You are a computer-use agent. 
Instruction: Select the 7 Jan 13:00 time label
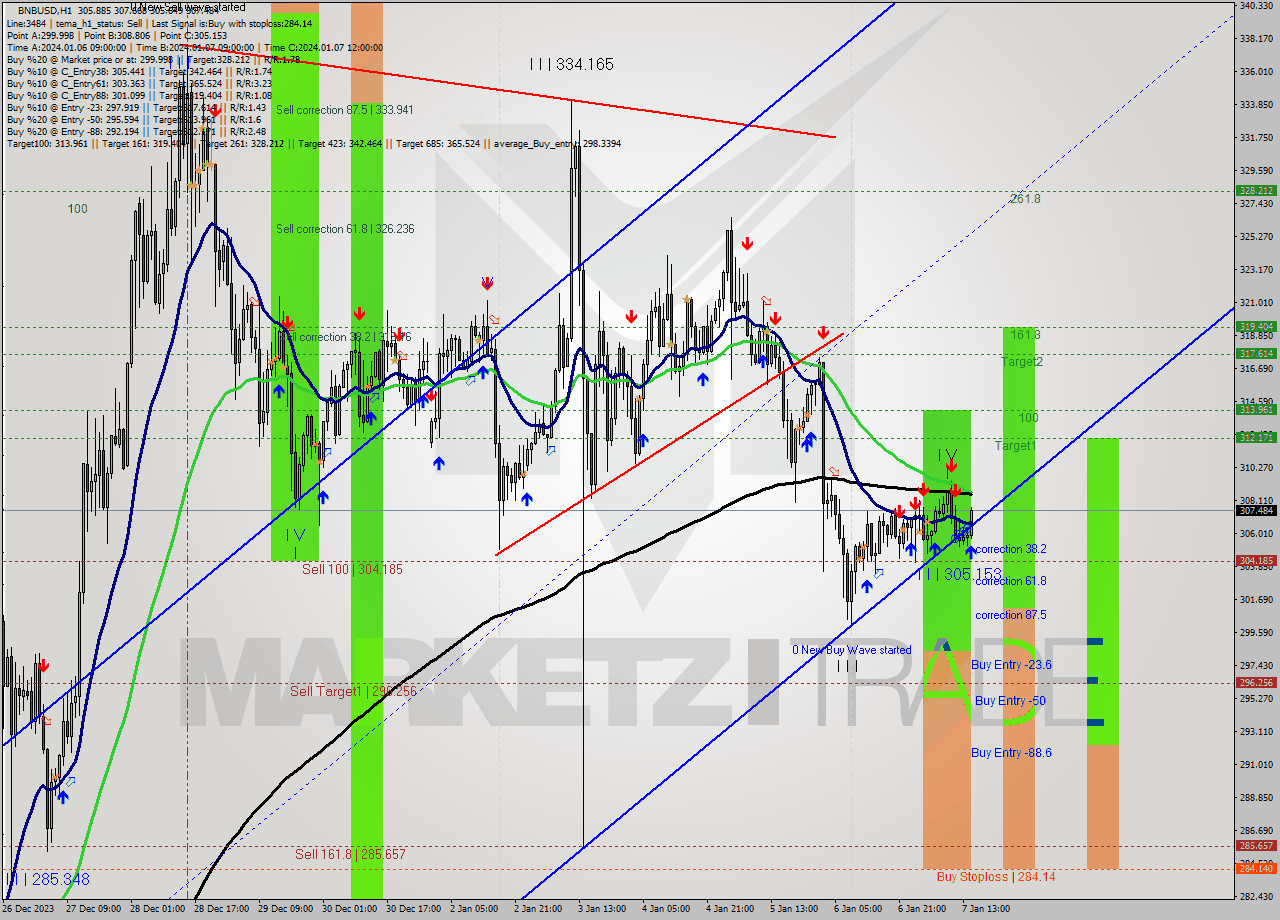tap(987, 909)
